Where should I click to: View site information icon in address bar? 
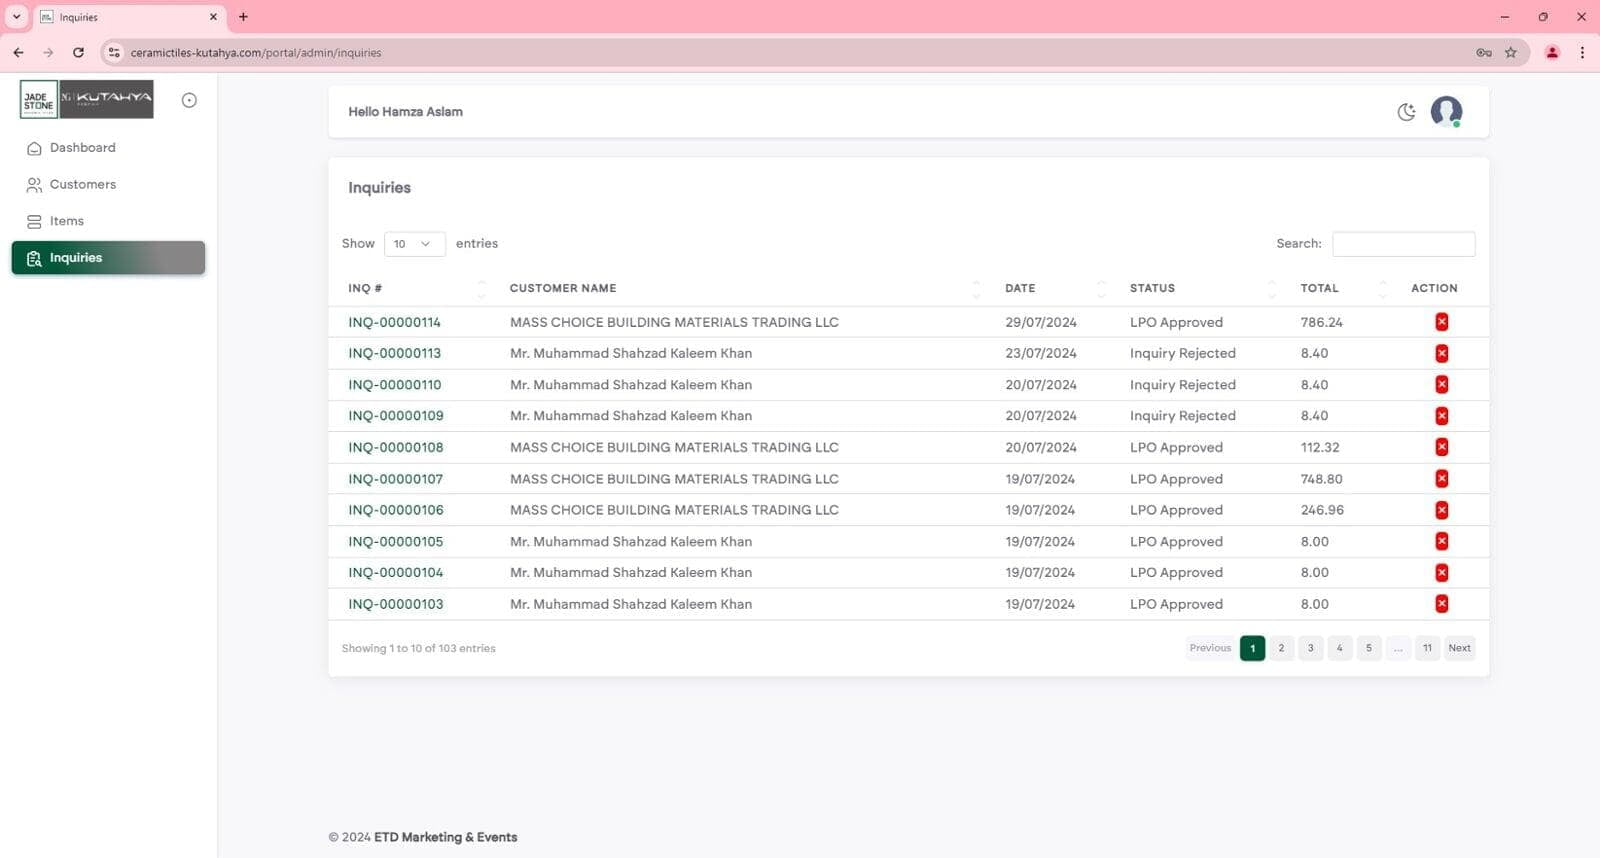(114, 53)
